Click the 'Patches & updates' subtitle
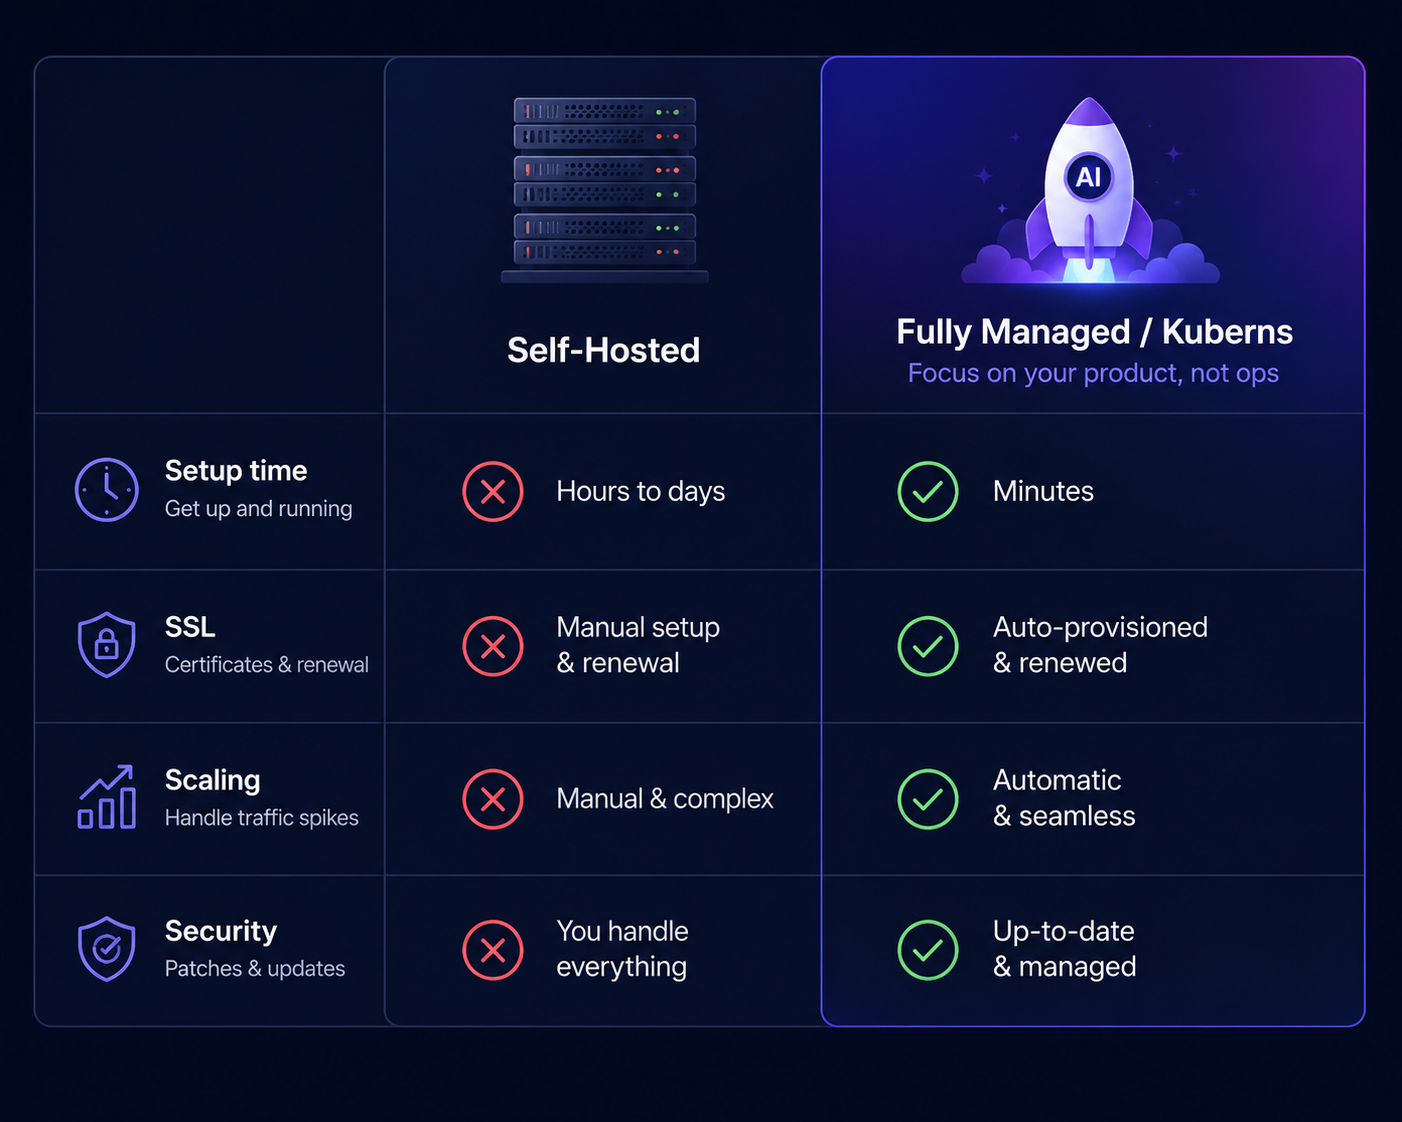The height and width of the screenshot is (1122, 1402). [254, 969]
